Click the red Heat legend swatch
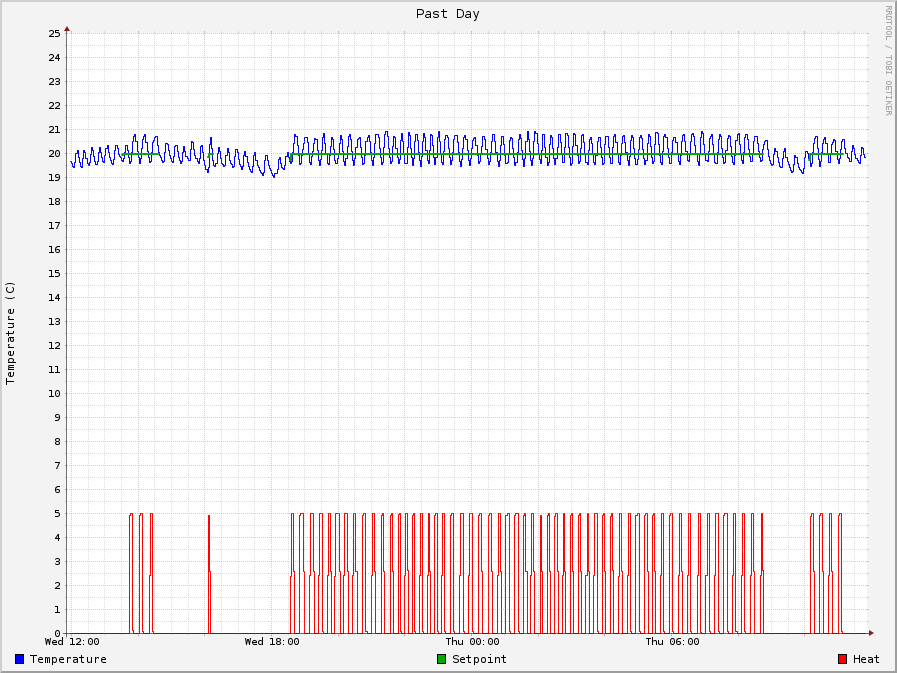Screen dimensions: 897x673 (x=842, y=659)
